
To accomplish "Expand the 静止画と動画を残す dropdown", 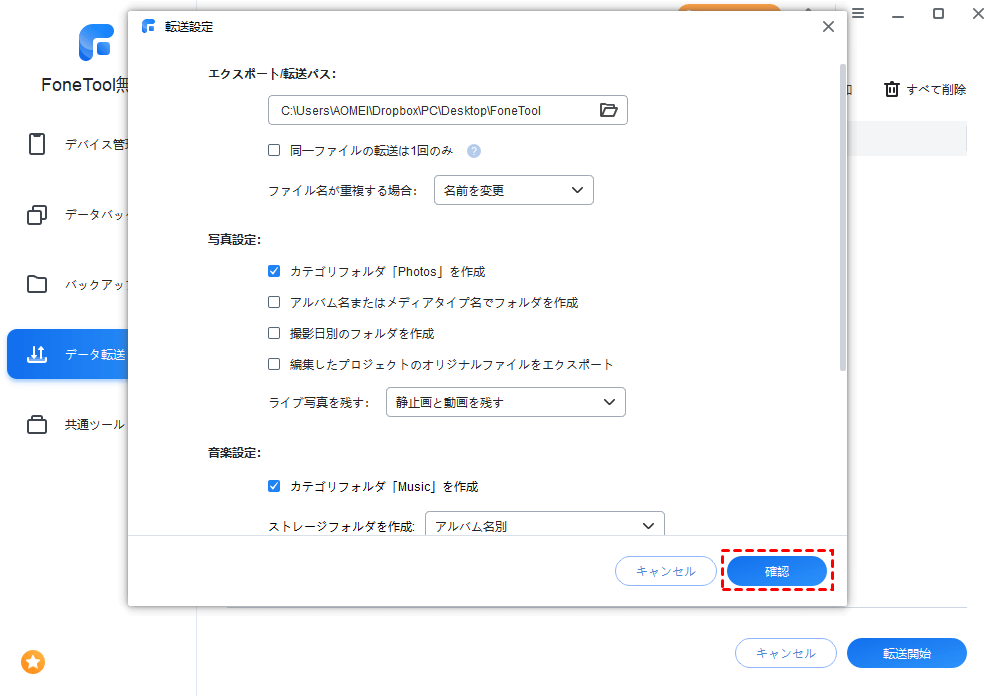I will pyautogui.click(x=505, y=402).
